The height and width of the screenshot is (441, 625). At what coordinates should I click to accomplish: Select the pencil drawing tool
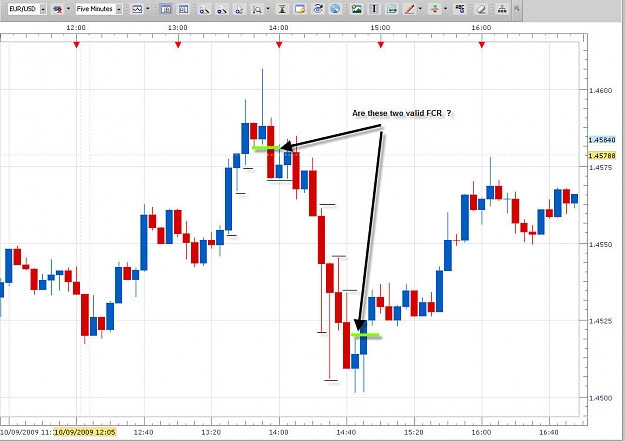(409, 9)
